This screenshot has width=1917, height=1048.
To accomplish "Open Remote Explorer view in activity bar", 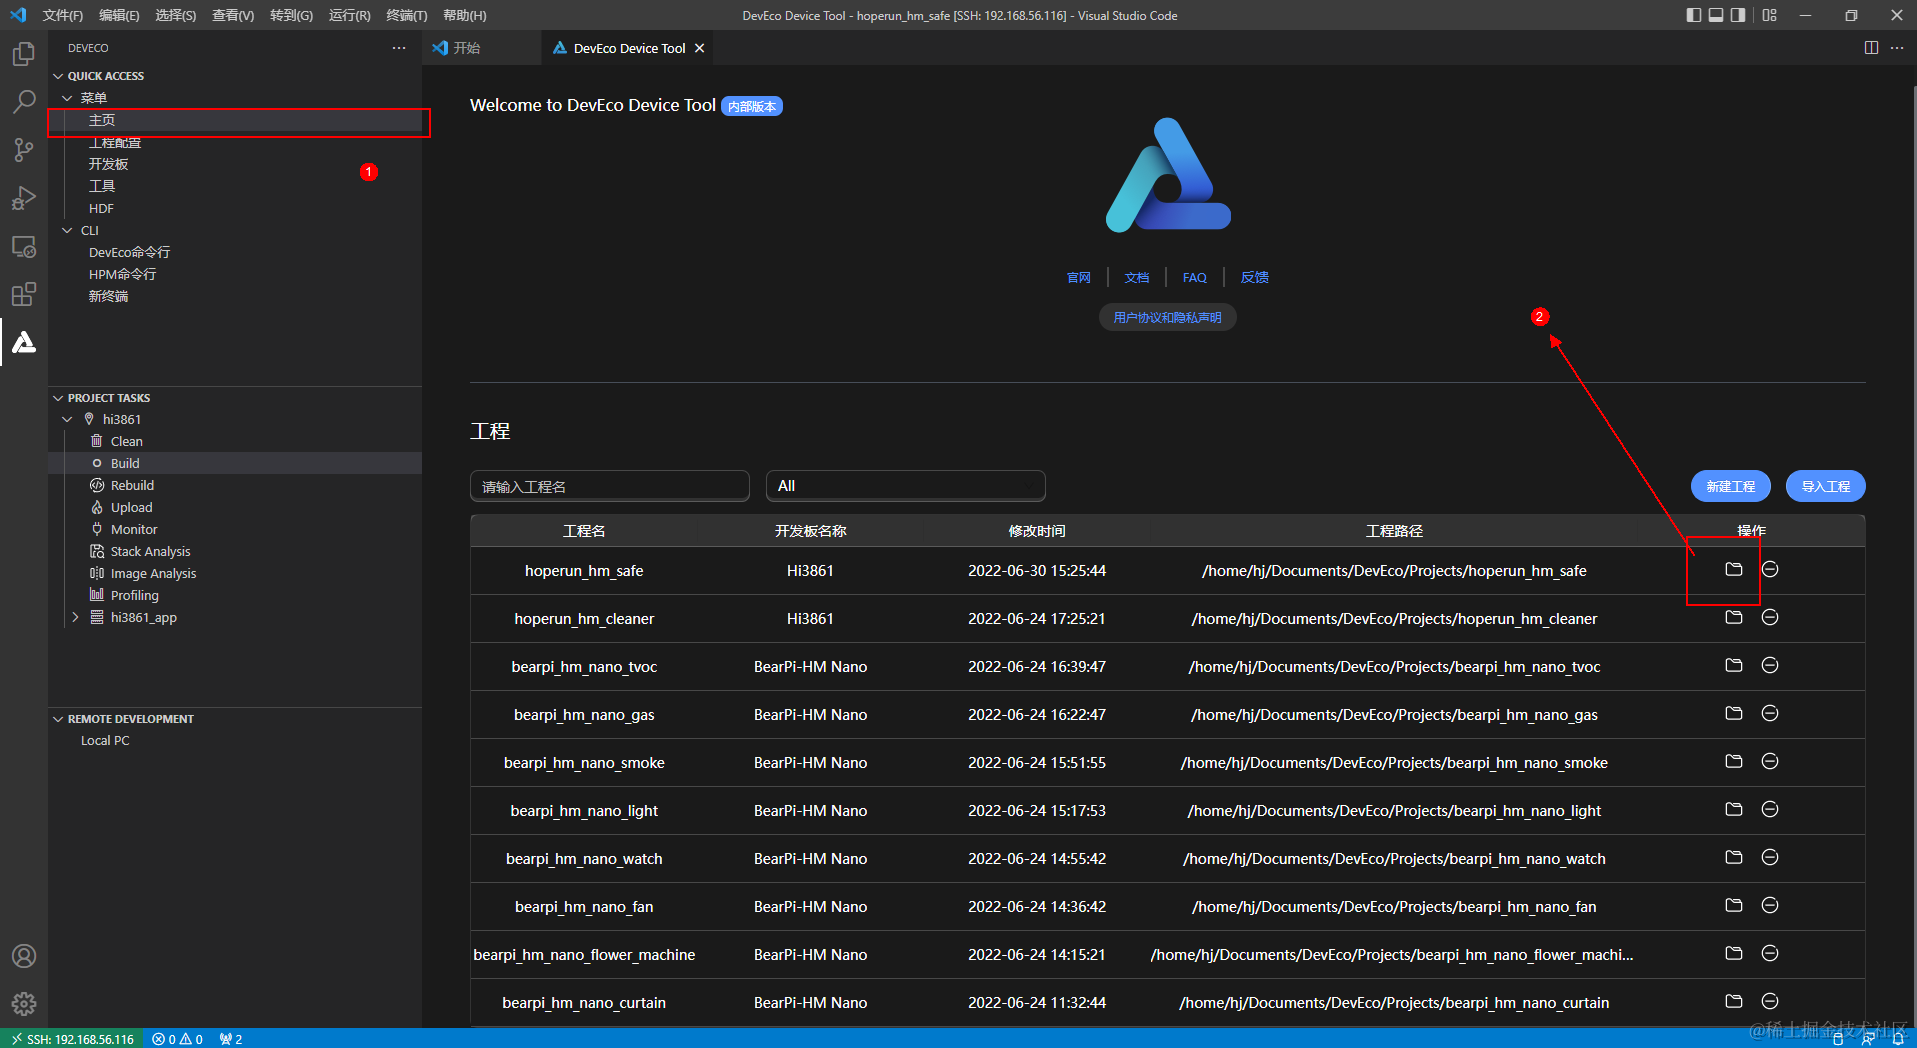I will point(24,246).
